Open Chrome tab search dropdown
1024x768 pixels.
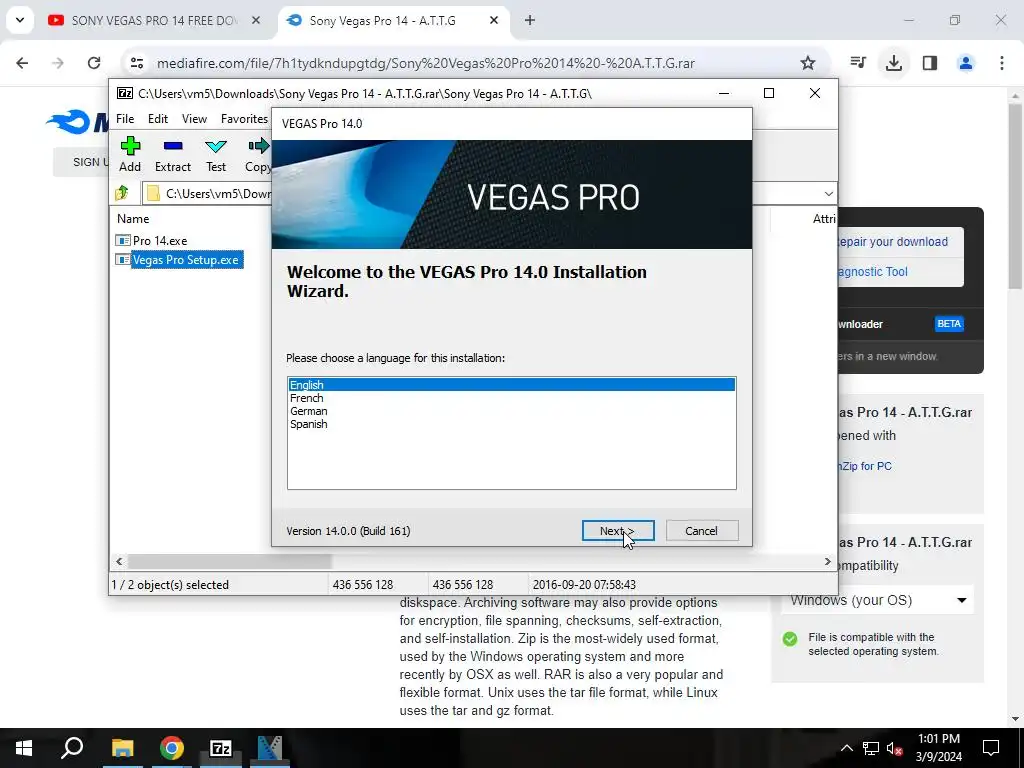(20, 20)
